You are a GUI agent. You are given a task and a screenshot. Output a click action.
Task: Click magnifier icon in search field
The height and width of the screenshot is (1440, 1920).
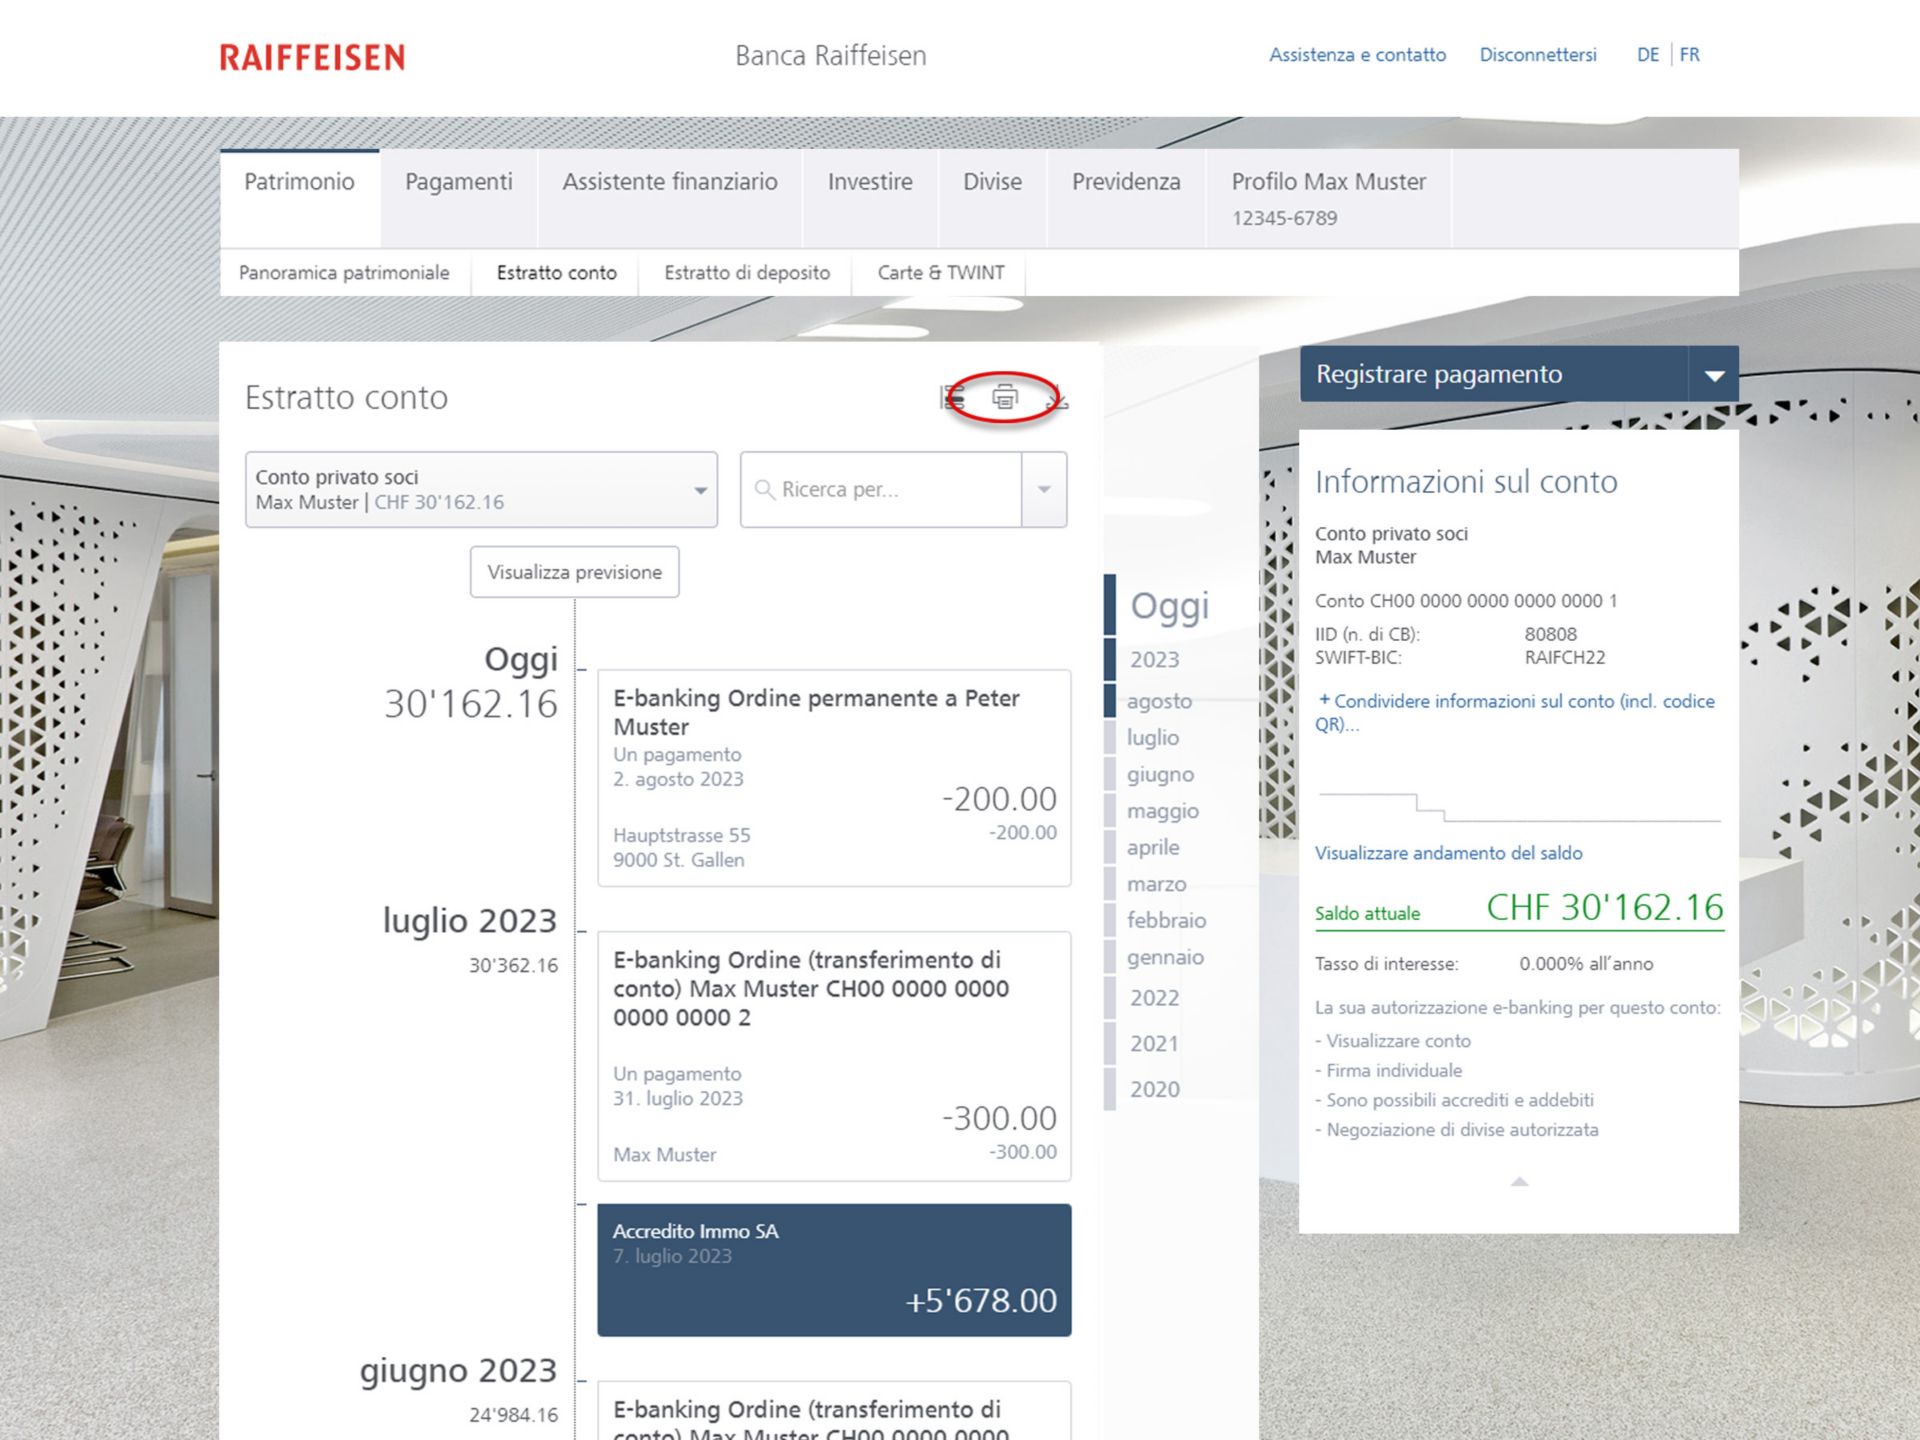pyautogui.click(x=764, y=490)
